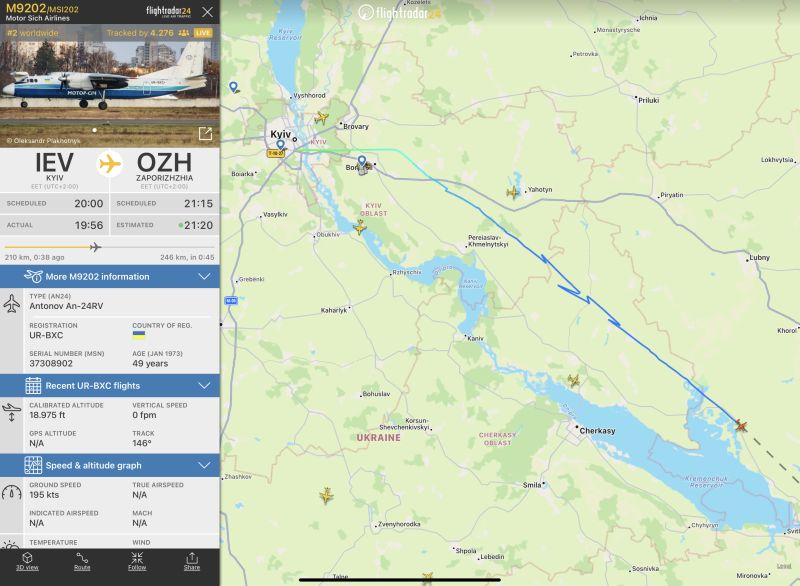
Task: Tap the Boryspil airport pin marker
Action: point(362,162)
